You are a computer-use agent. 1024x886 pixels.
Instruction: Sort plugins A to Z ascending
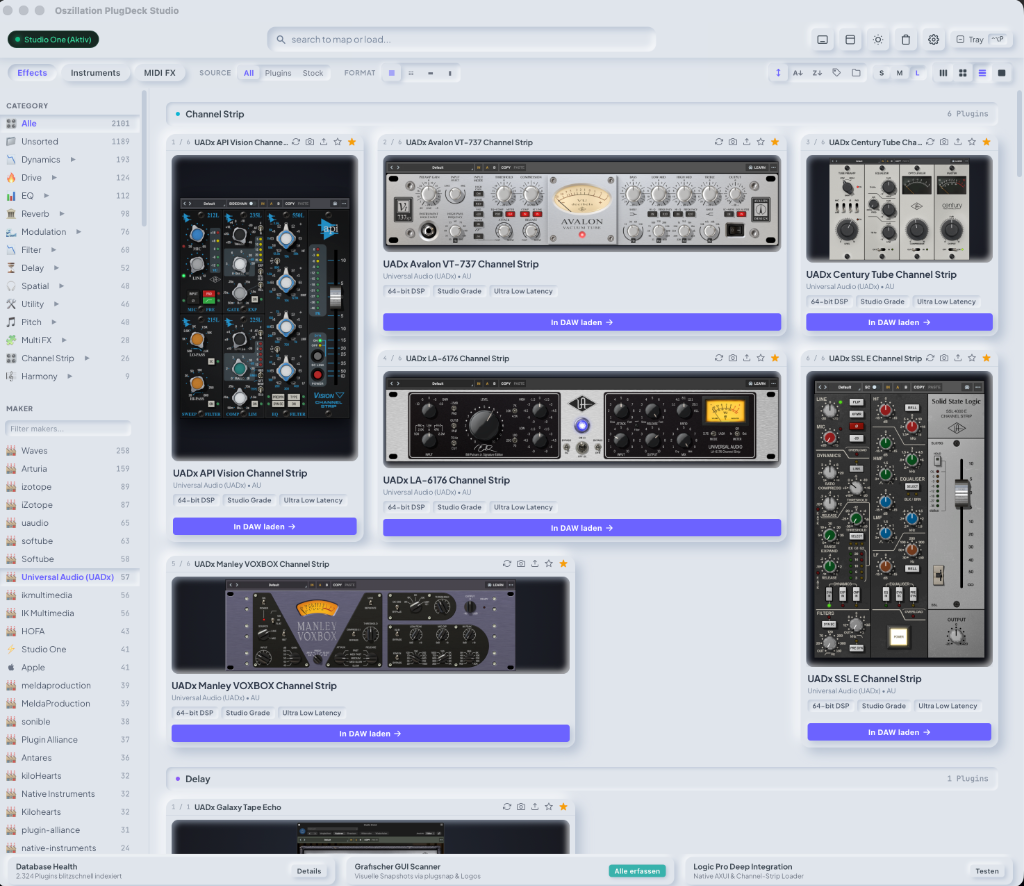(797, 73)
